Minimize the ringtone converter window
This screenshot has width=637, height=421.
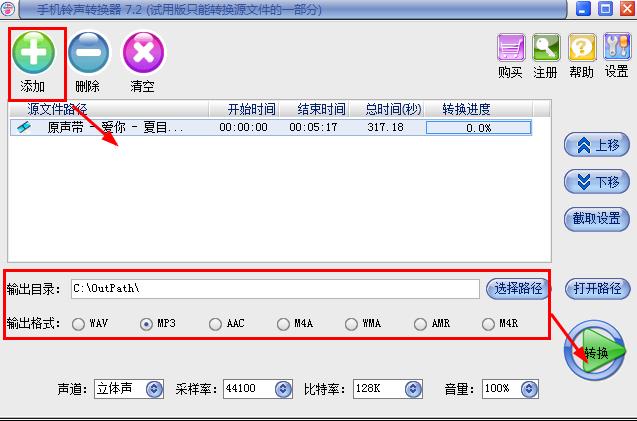(583, 9)
